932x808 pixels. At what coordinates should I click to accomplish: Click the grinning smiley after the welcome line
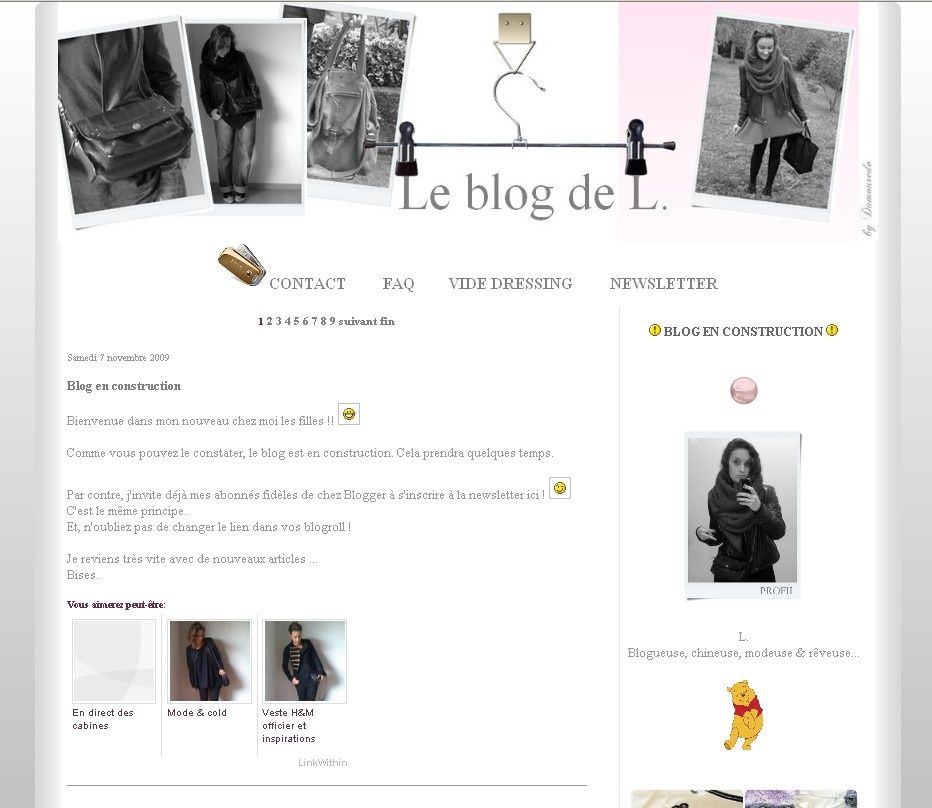pyautogui.click(x=349, y=414)
